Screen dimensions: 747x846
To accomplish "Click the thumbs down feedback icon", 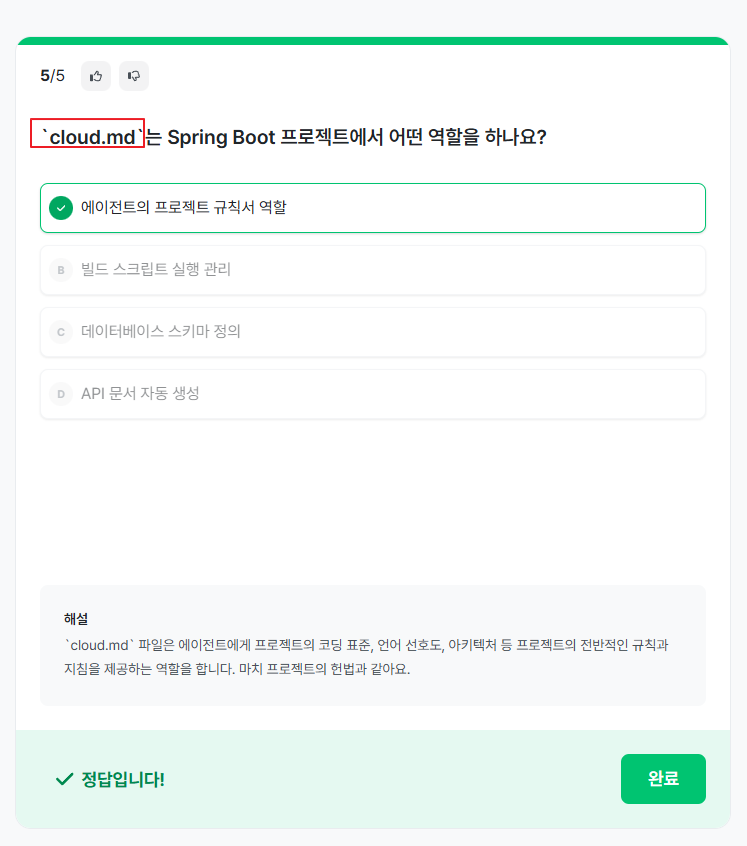I will click(134, 76).
